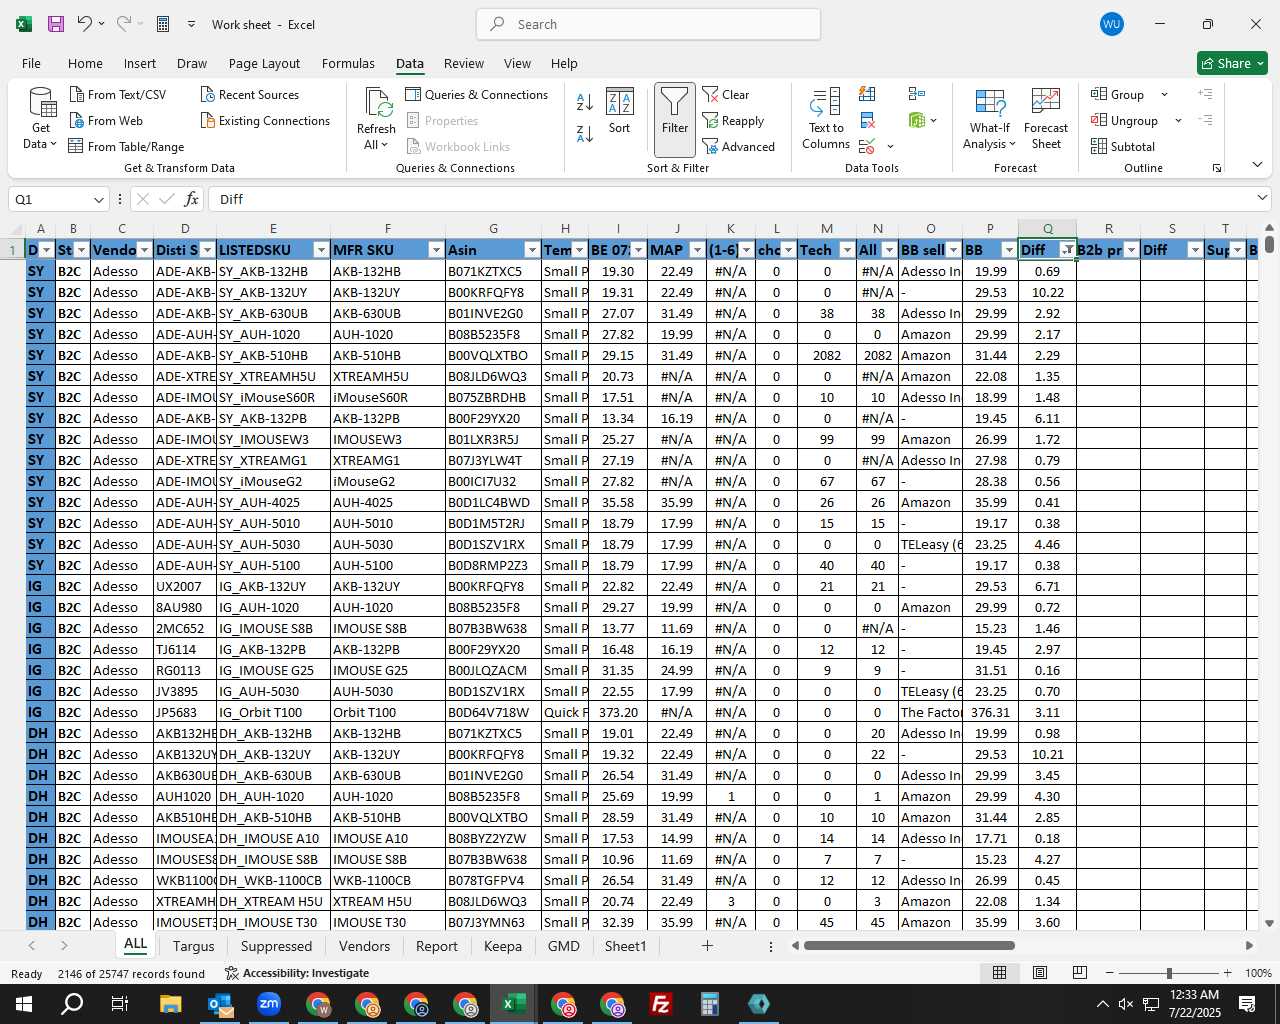
Task: Sort A to Z ascending
Action: [x=585, y=102]
